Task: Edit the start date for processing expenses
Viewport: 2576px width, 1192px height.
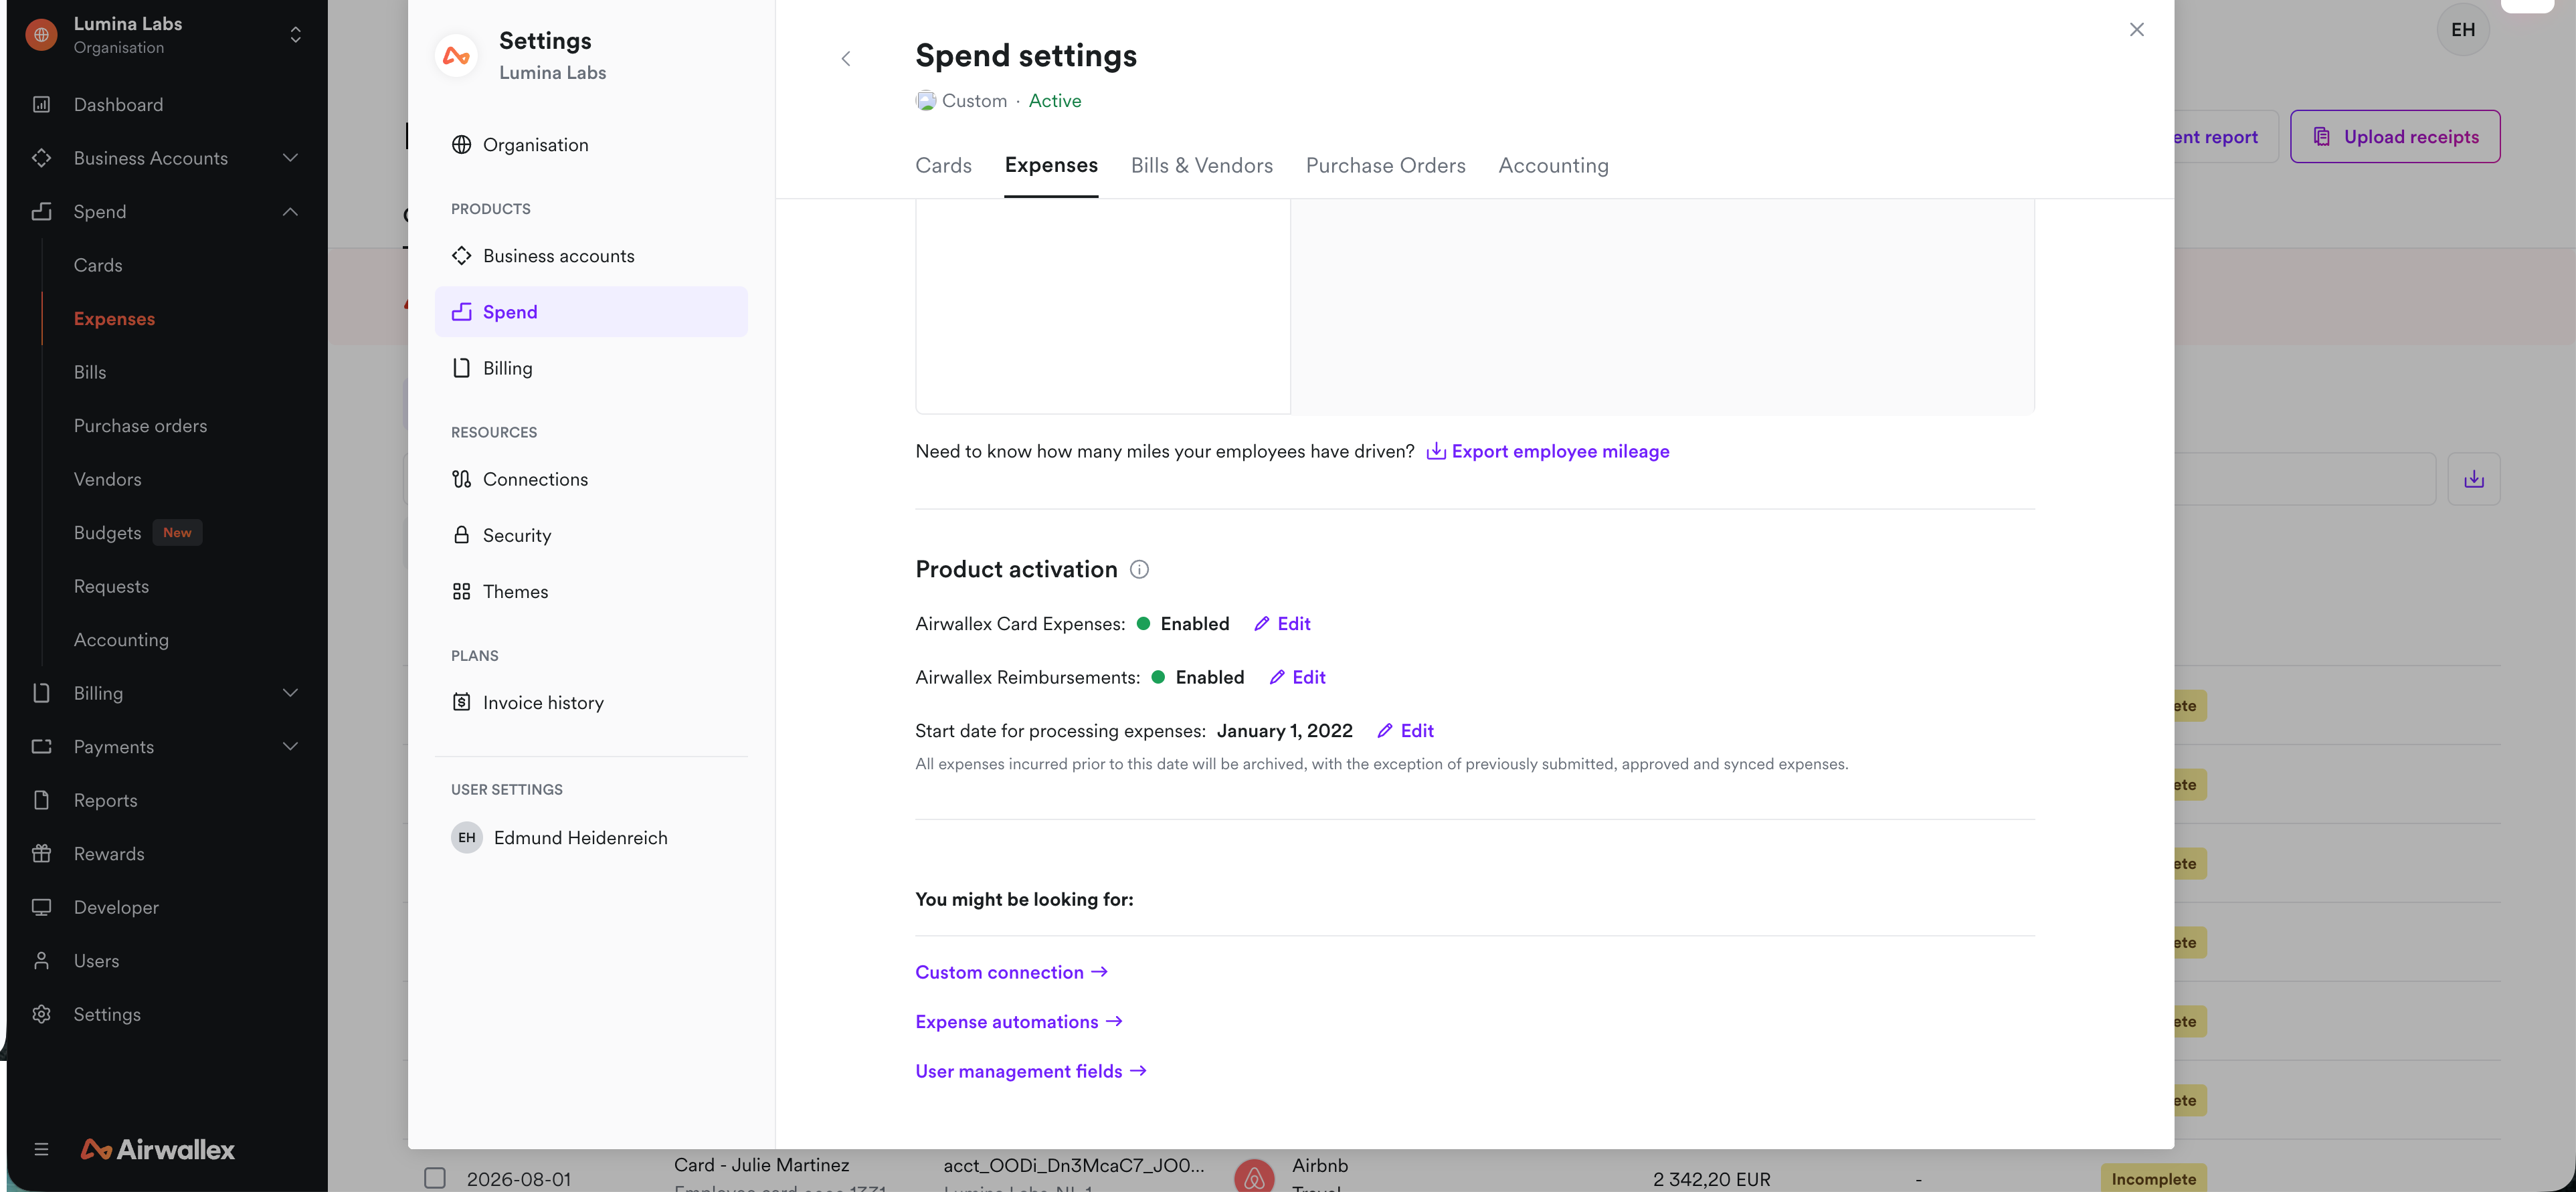Action: click(1405, 730)
